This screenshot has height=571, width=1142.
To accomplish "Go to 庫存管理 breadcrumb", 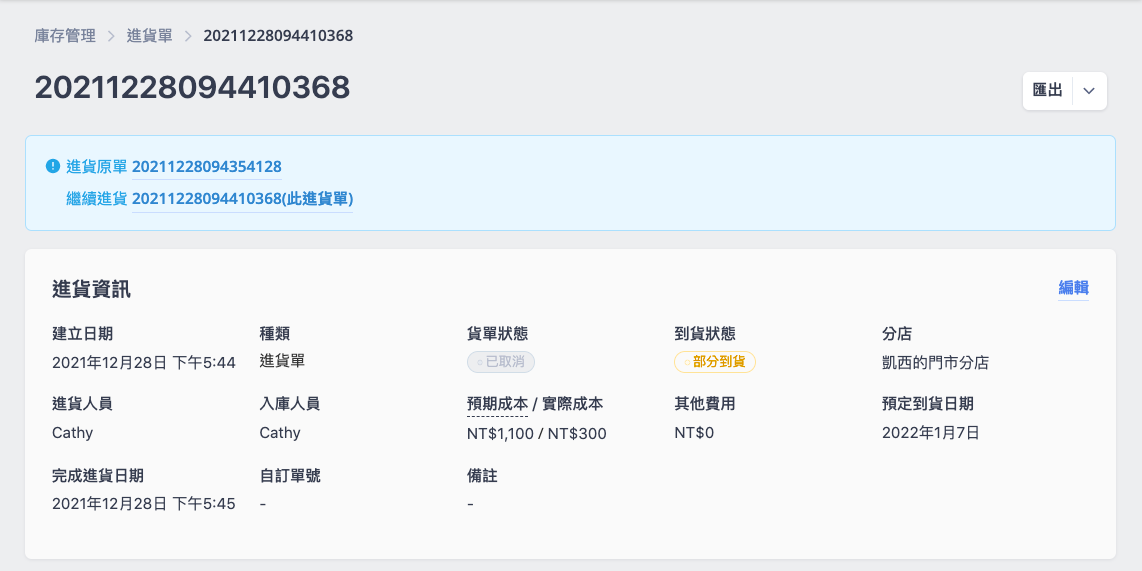I will pos(66,36).
